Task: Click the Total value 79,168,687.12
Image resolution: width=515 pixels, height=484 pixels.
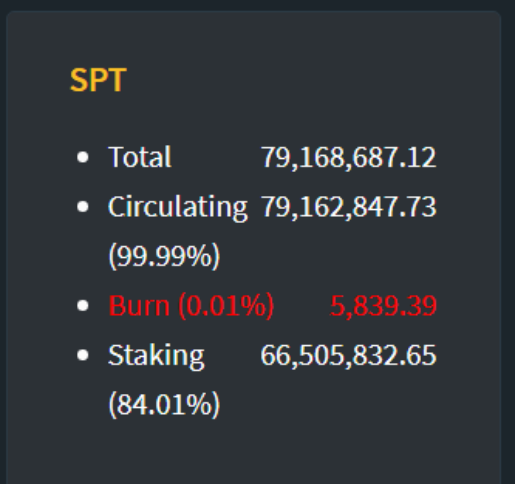Action: click(349, 157)
